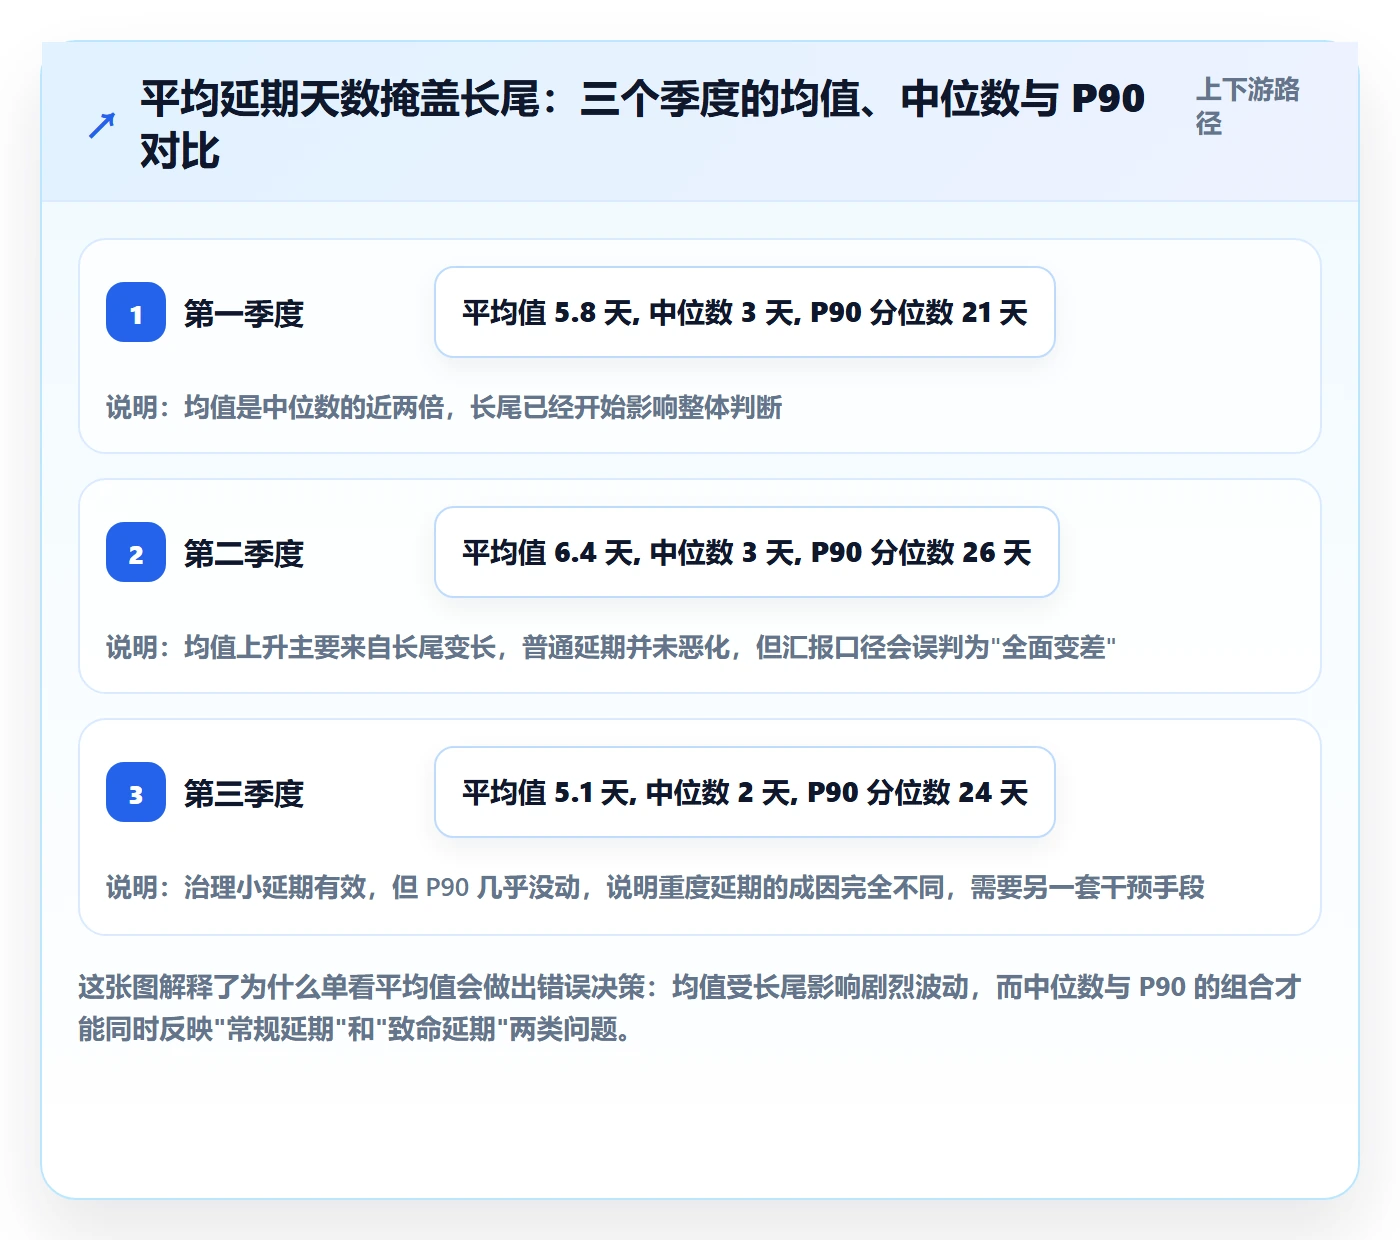Click the 第一季度 label
This screenshot has height=1240, width=1400.
click(244, 313)
